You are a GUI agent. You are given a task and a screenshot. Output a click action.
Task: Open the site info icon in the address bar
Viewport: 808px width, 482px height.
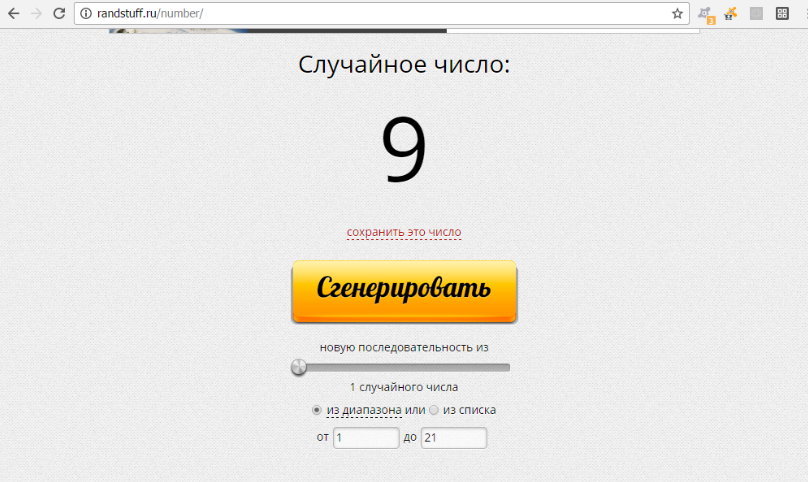(86, 13)
